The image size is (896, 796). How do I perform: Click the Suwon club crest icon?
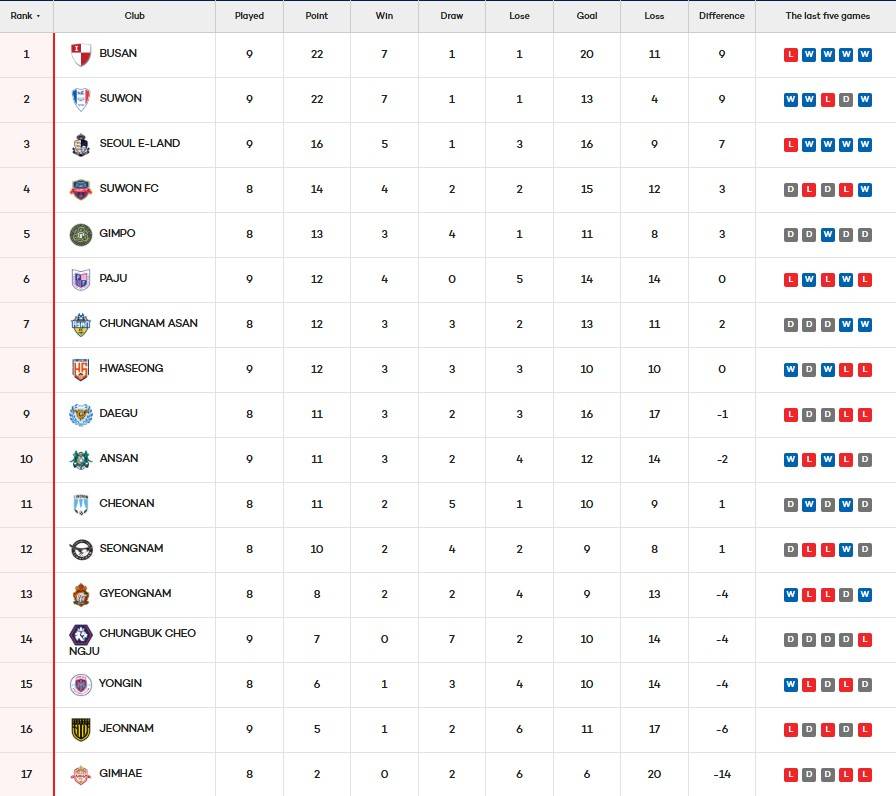(81, 100)
